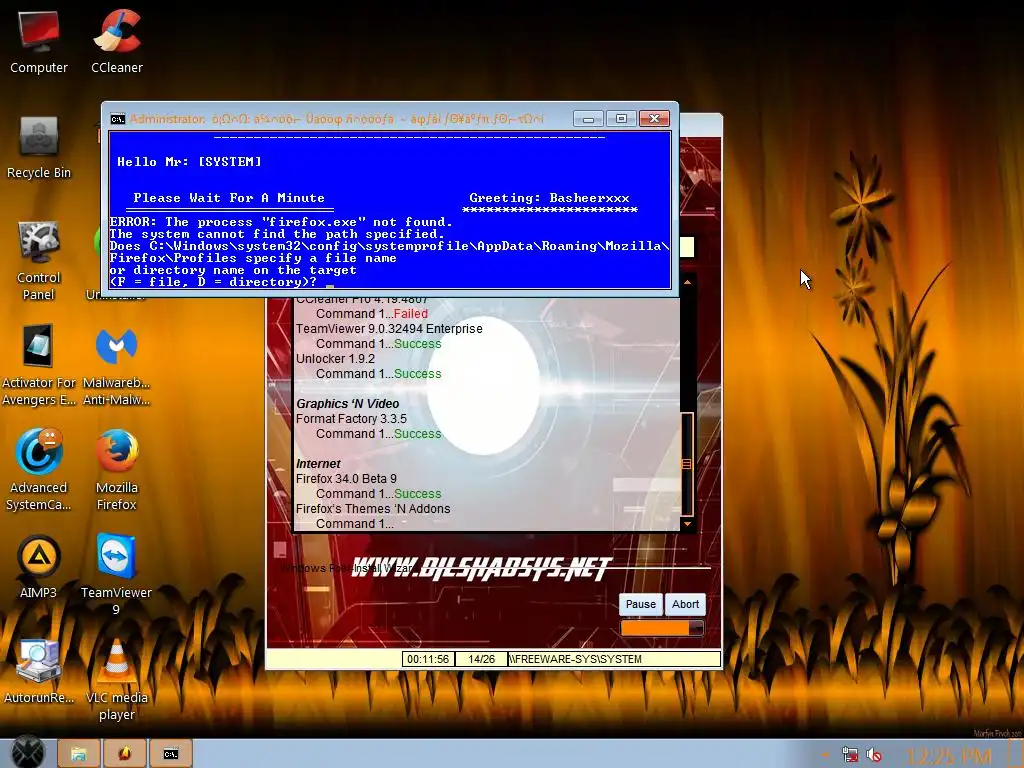Viewport: 1024px width, 768px height.
Task: Click the network tray icon
Action: 850,755
